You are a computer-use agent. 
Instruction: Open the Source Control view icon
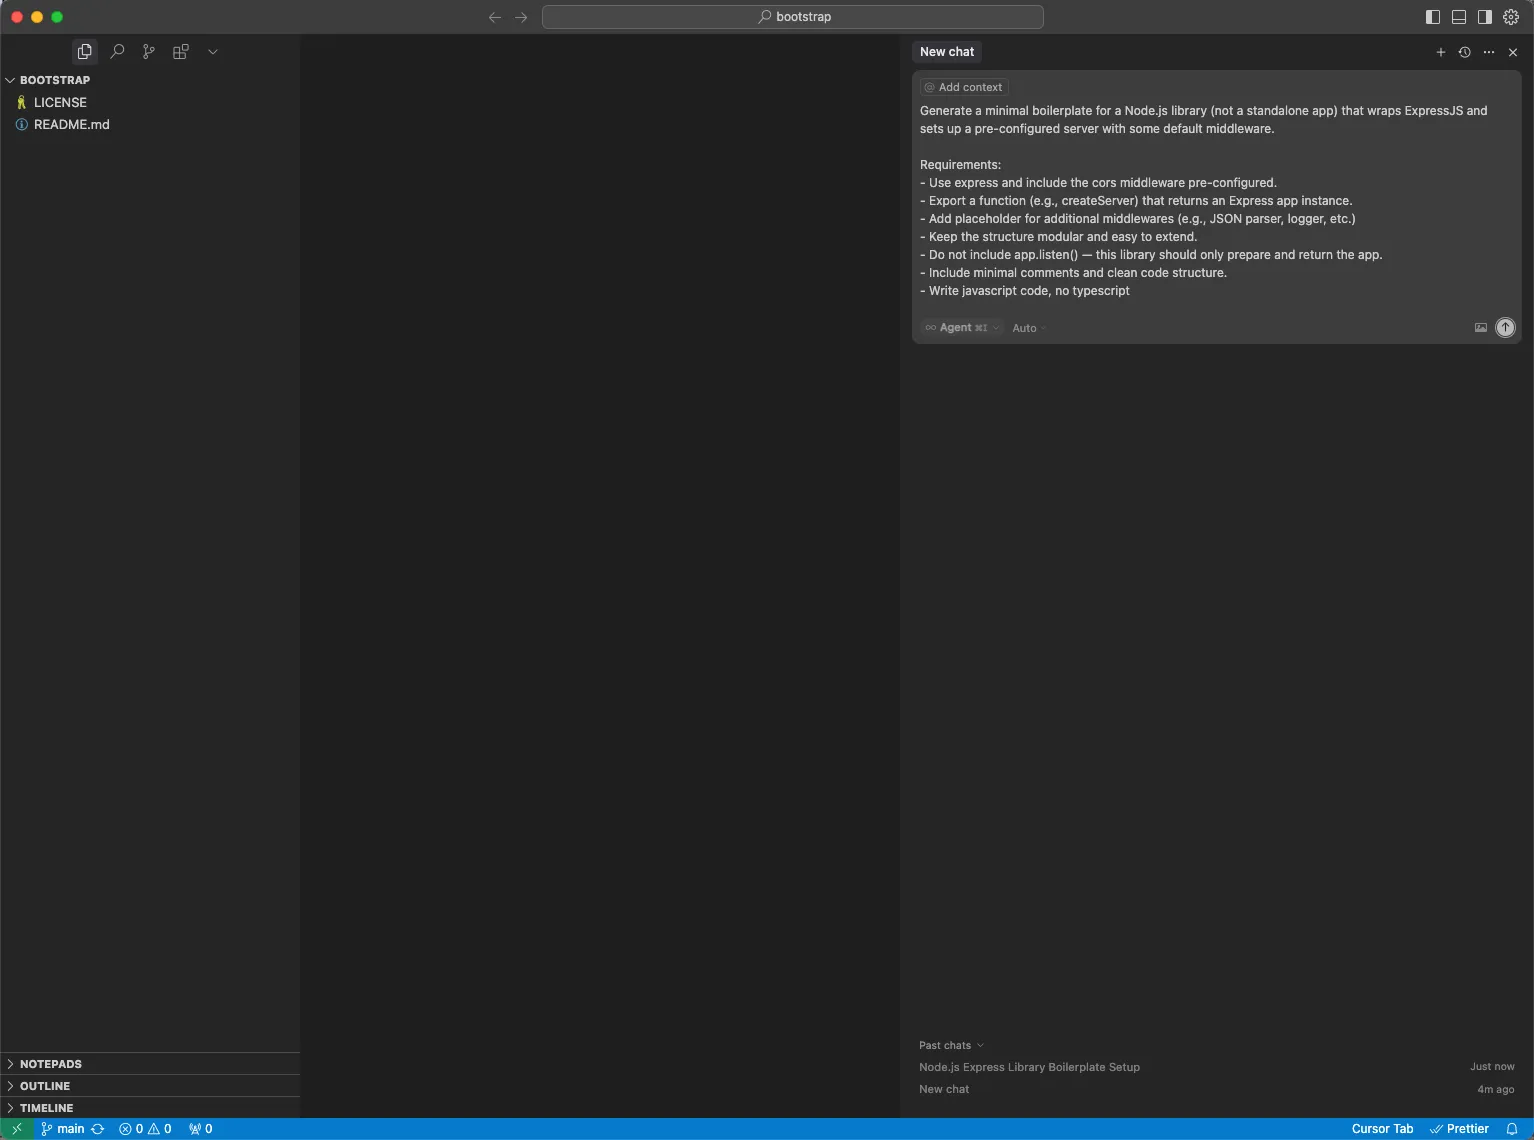[x=149, y=52]
